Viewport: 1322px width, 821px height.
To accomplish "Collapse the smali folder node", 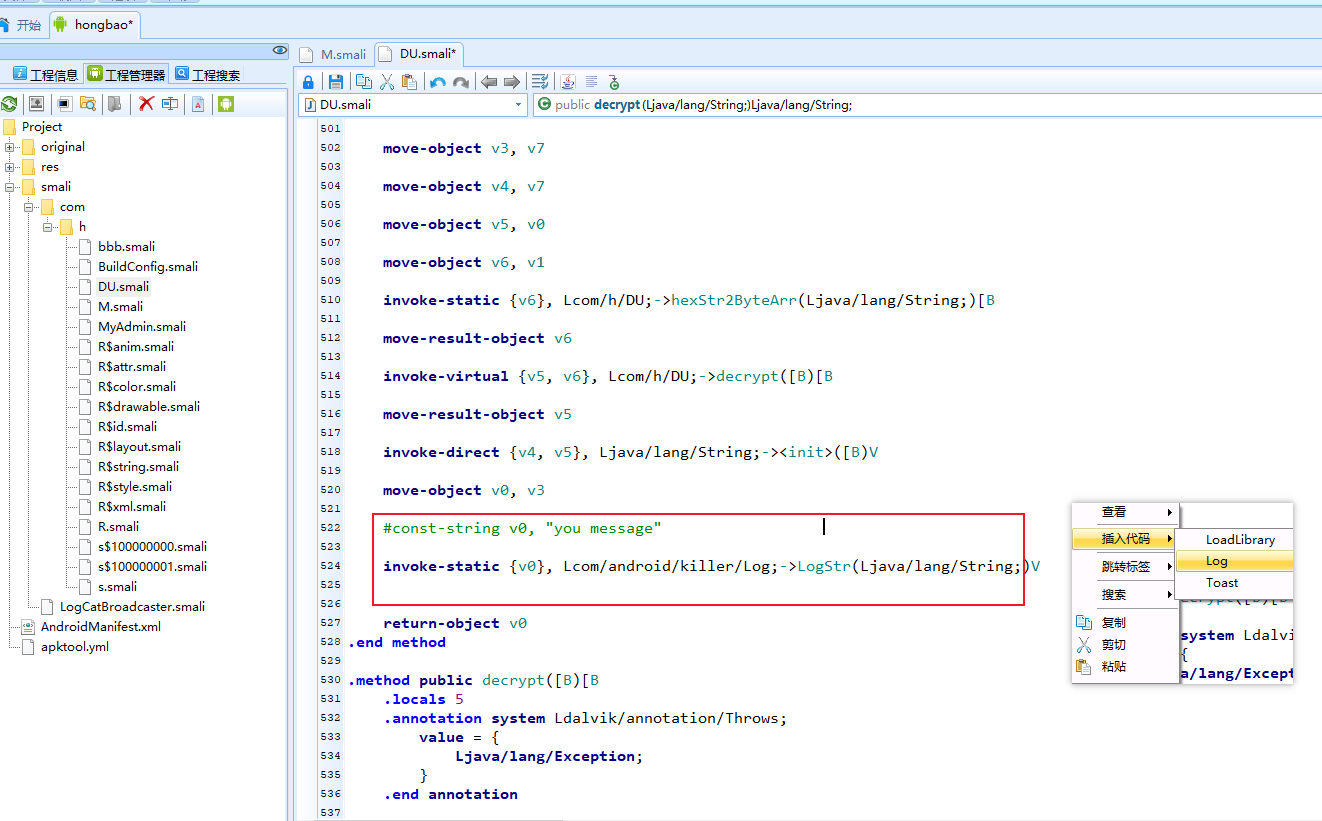I will (x=10, y=187).
